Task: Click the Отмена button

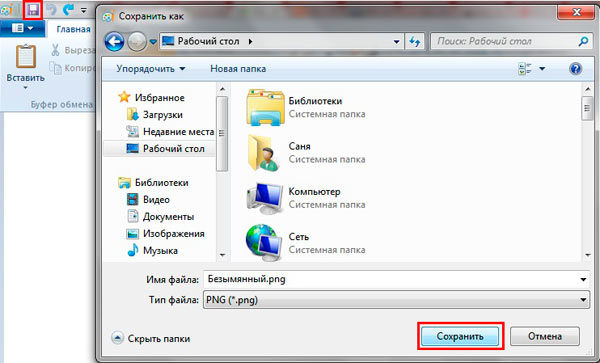Action: [x=545, y=337]
